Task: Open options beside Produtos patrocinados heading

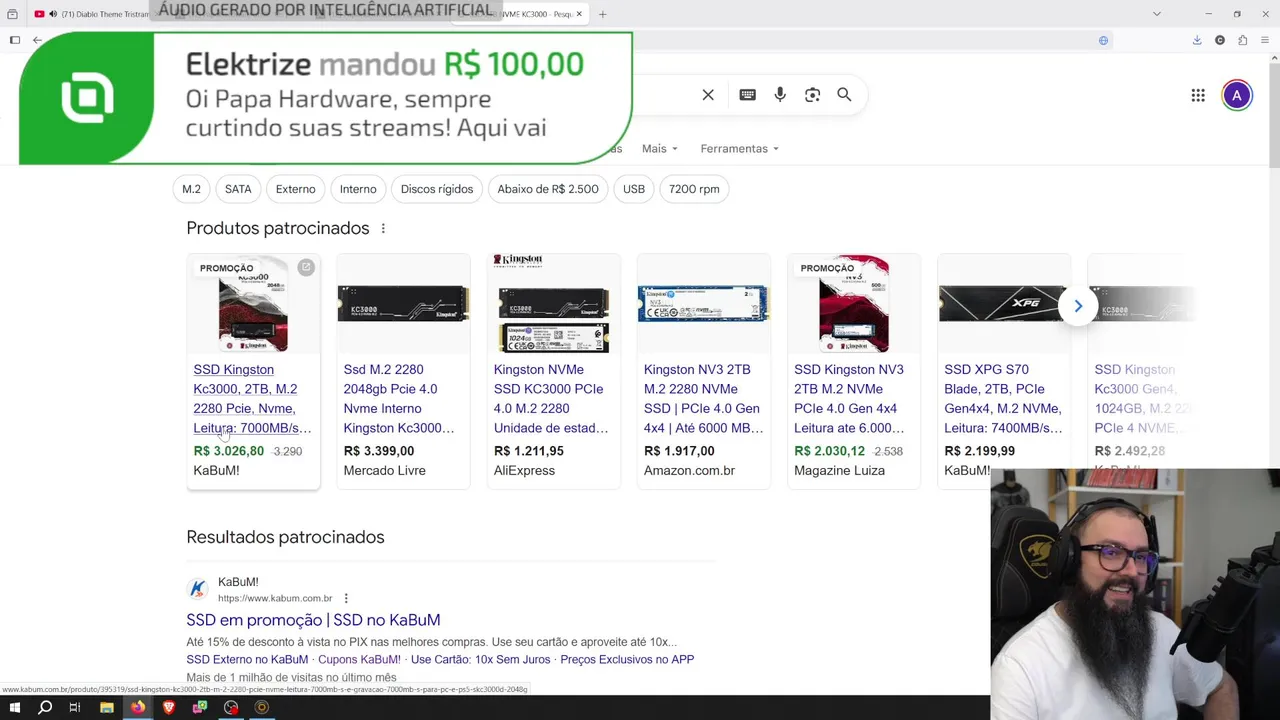Action: 383,228
